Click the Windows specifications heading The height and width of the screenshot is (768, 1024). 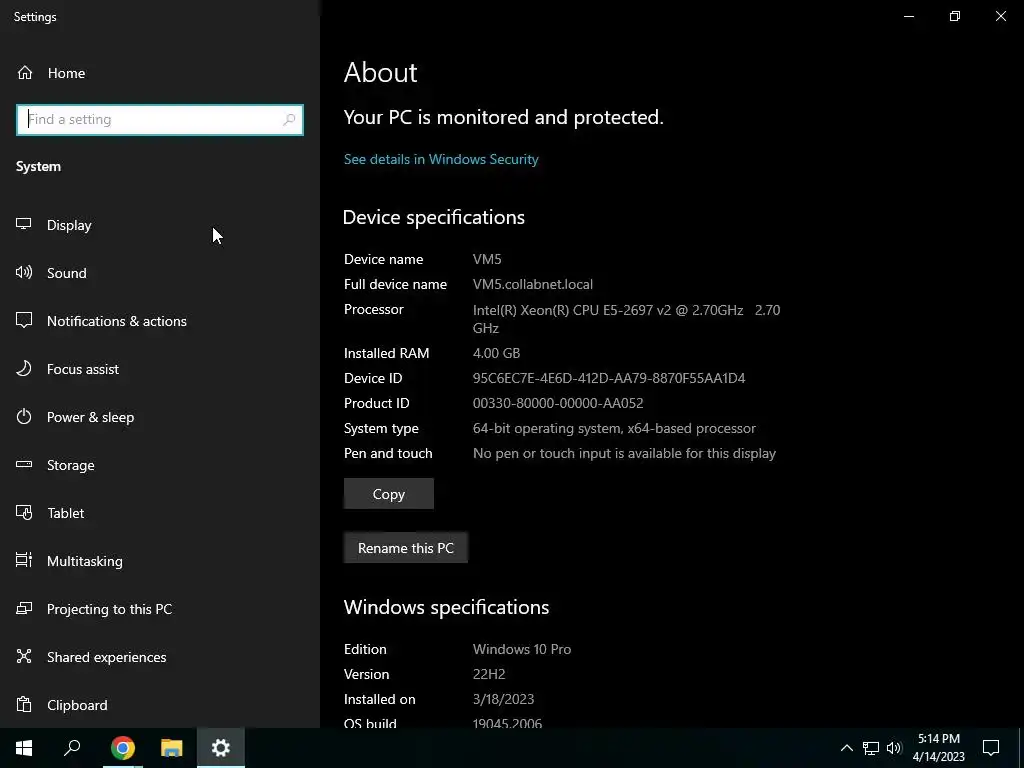(x=446, y=607)
